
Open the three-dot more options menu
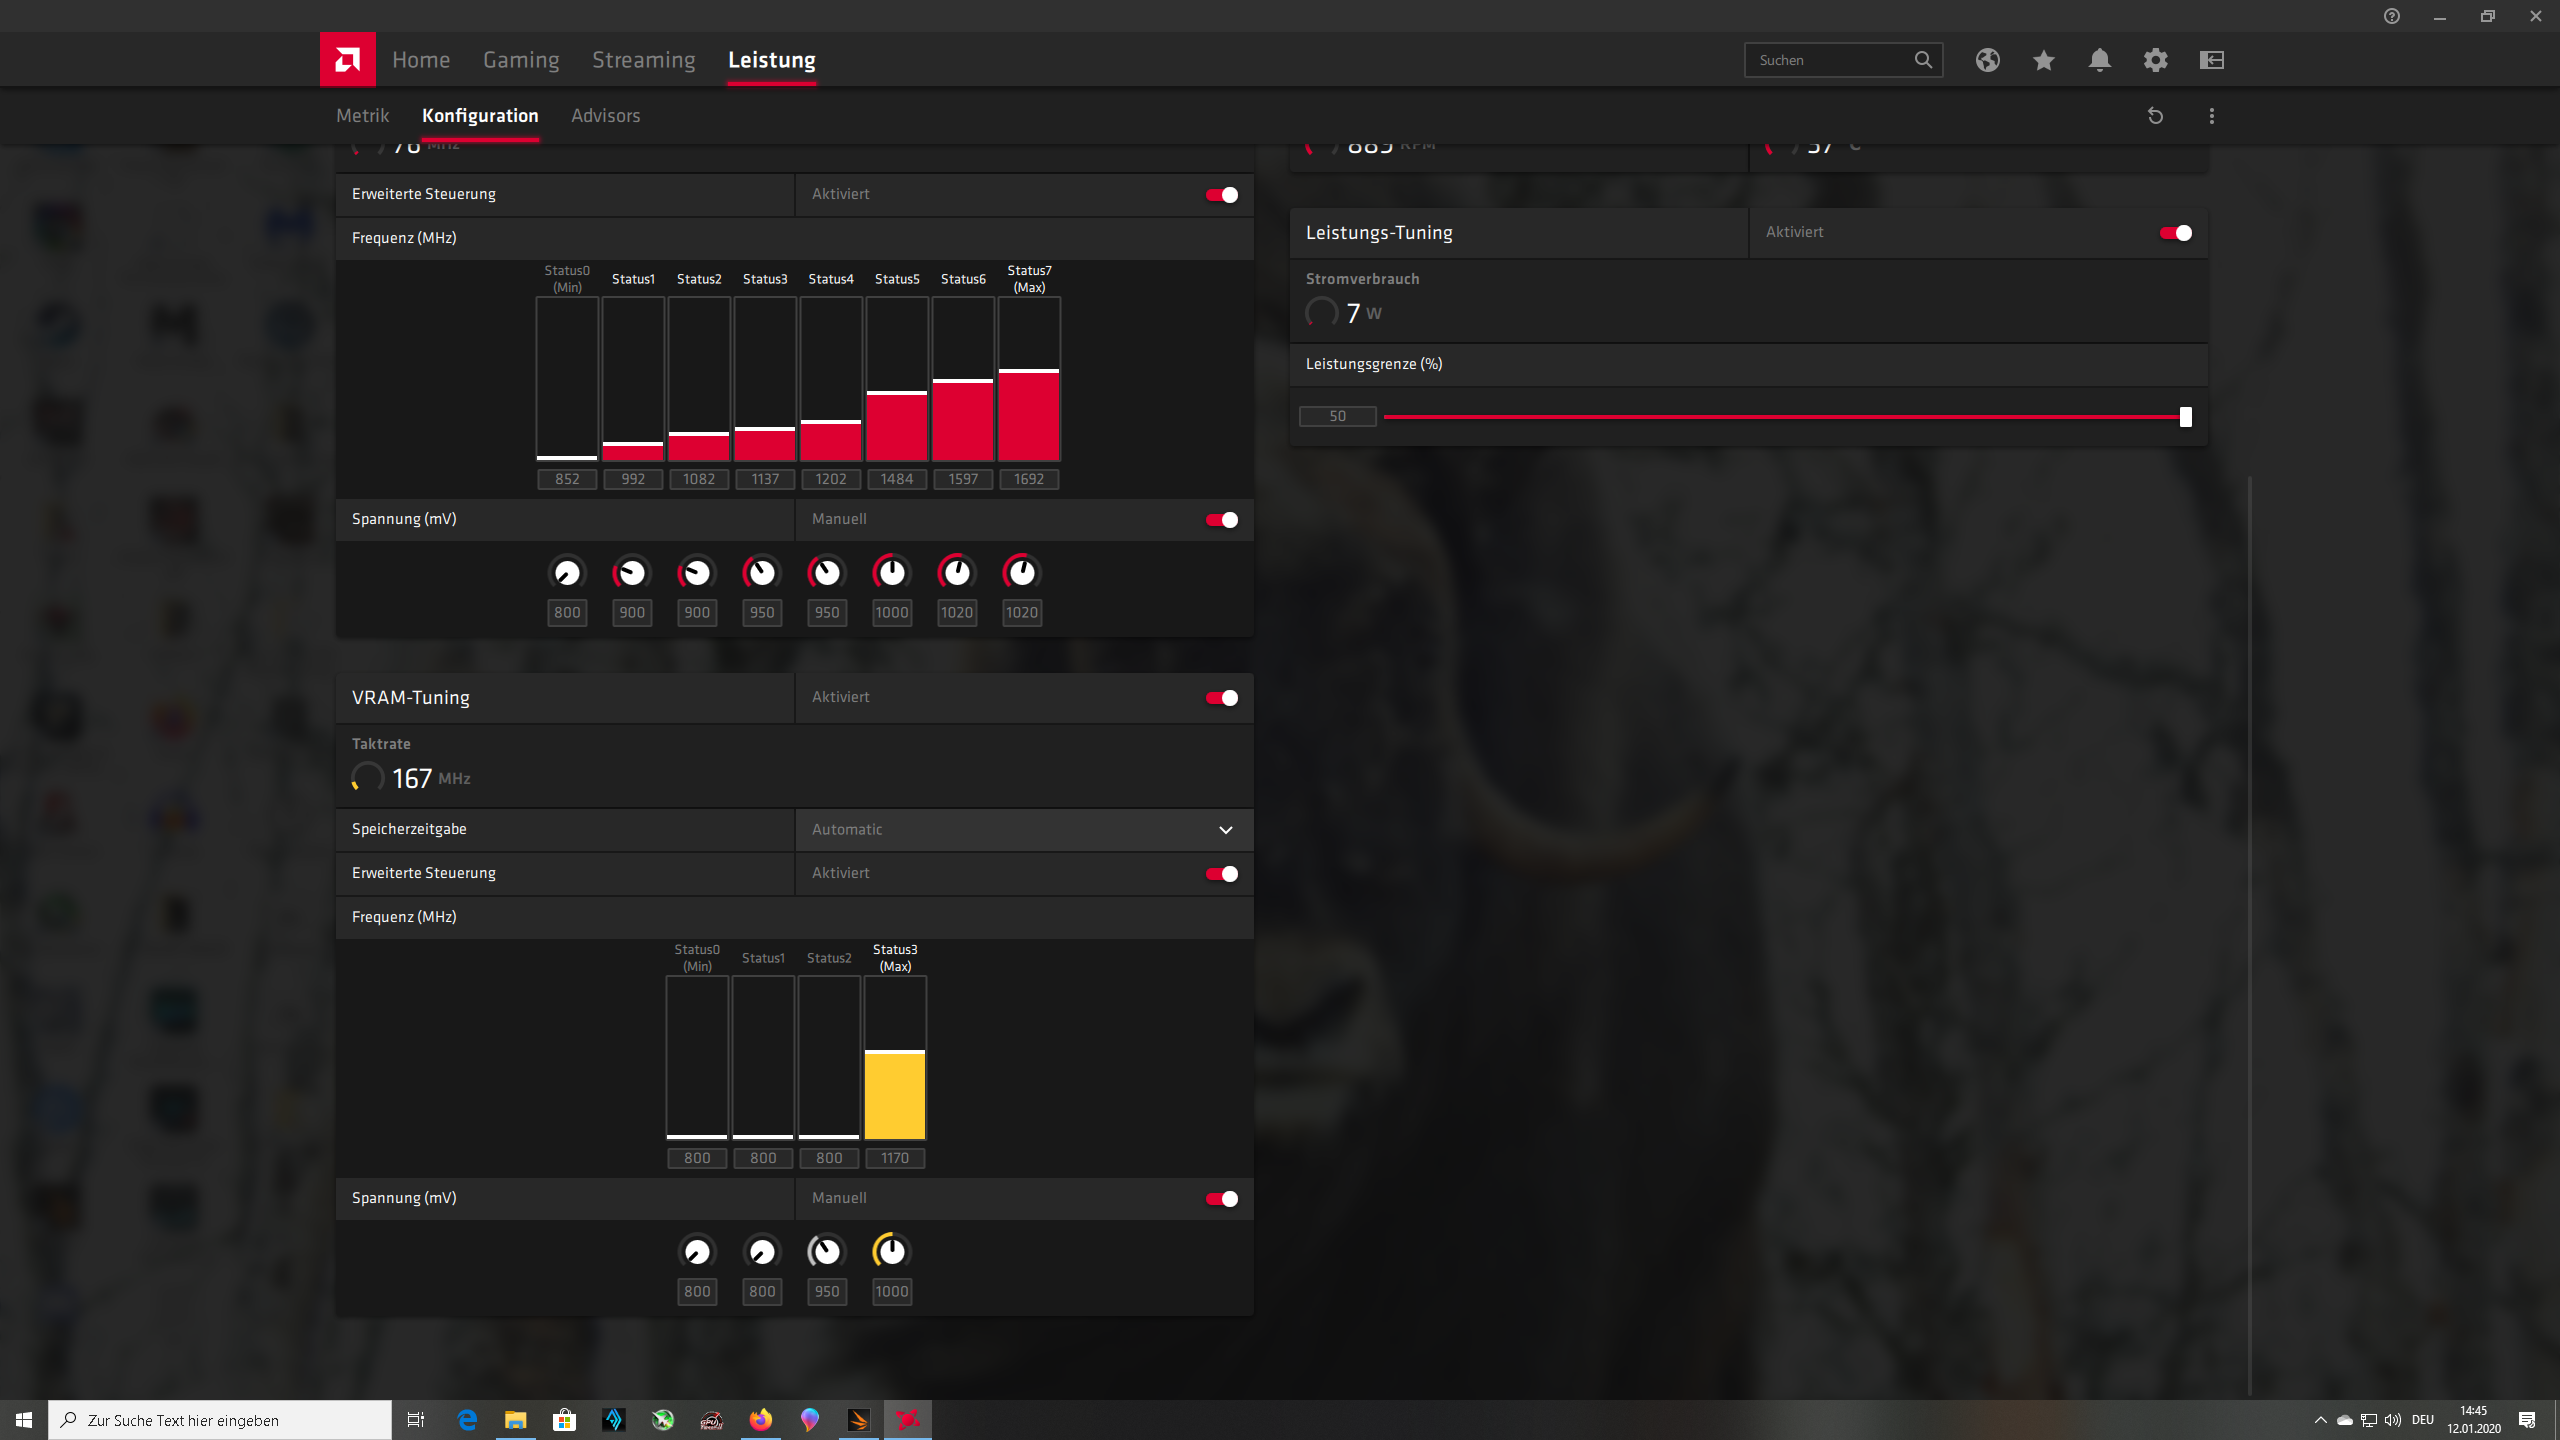pyautogui.click(x=2211, y=116)
